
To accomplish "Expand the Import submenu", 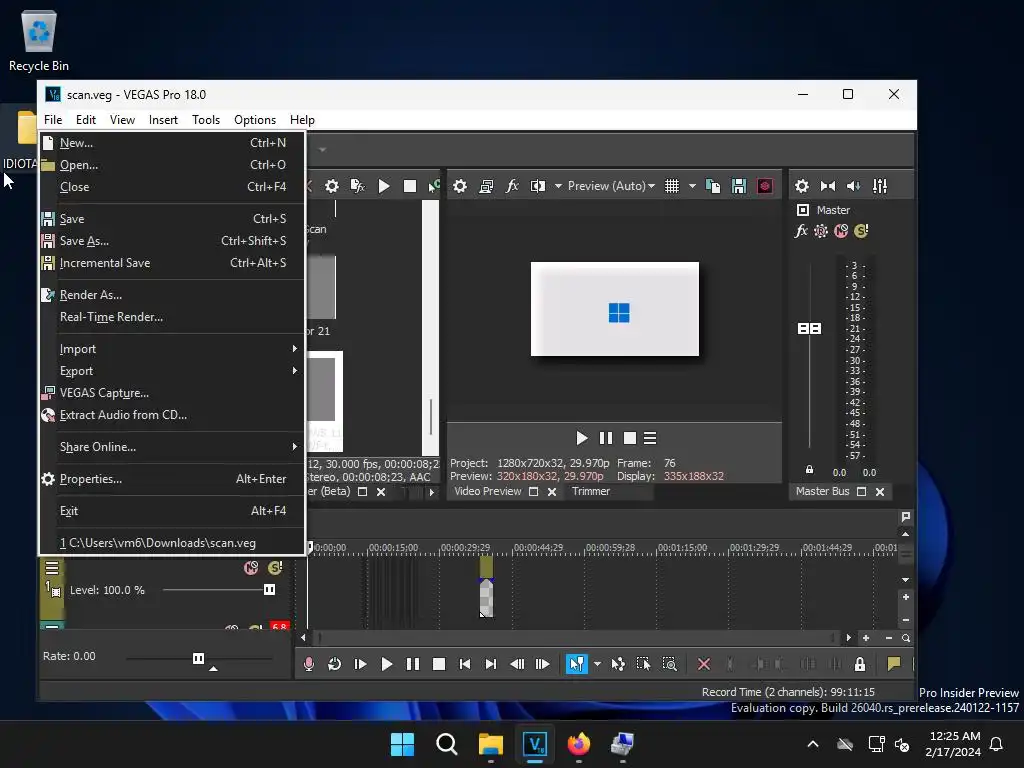I will tap(172, 349).
